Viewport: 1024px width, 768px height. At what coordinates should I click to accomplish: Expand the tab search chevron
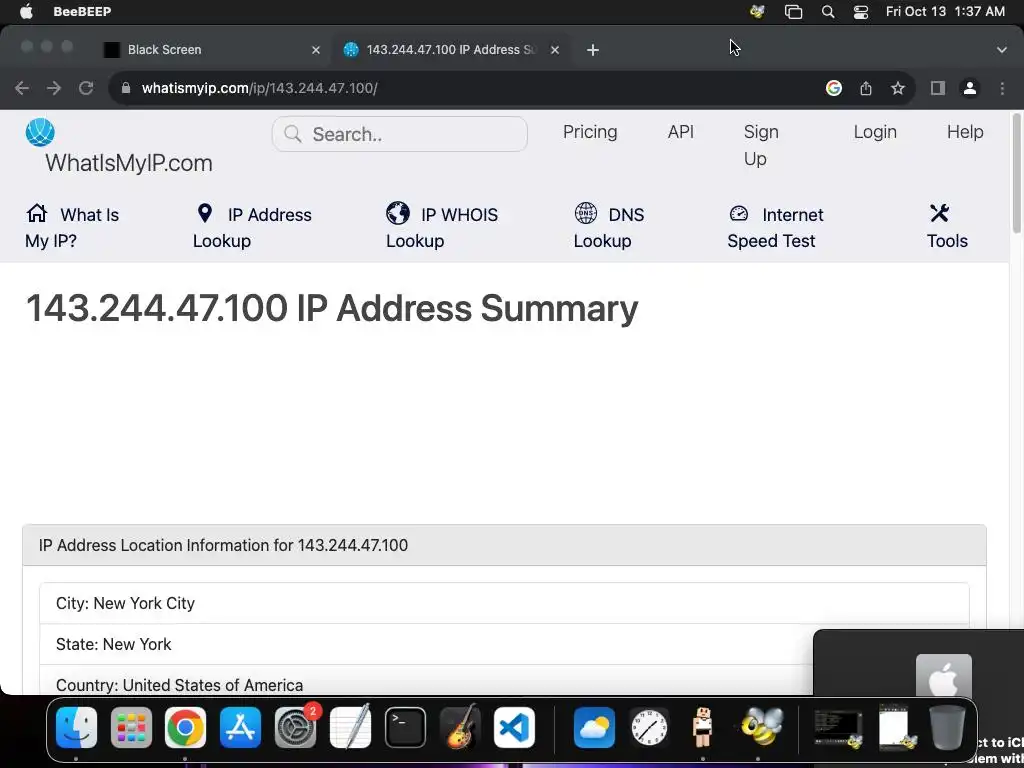(1002, 50)
